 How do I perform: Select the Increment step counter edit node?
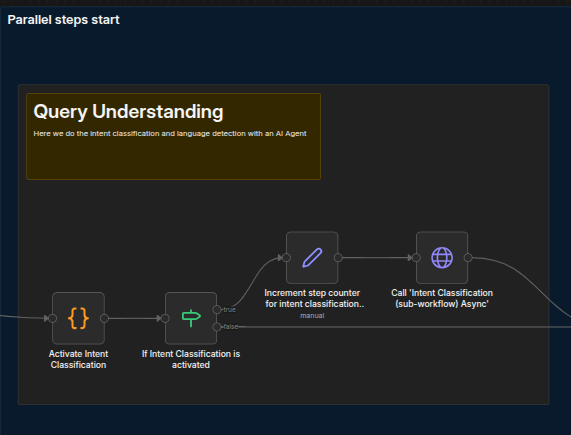point(312,258)
